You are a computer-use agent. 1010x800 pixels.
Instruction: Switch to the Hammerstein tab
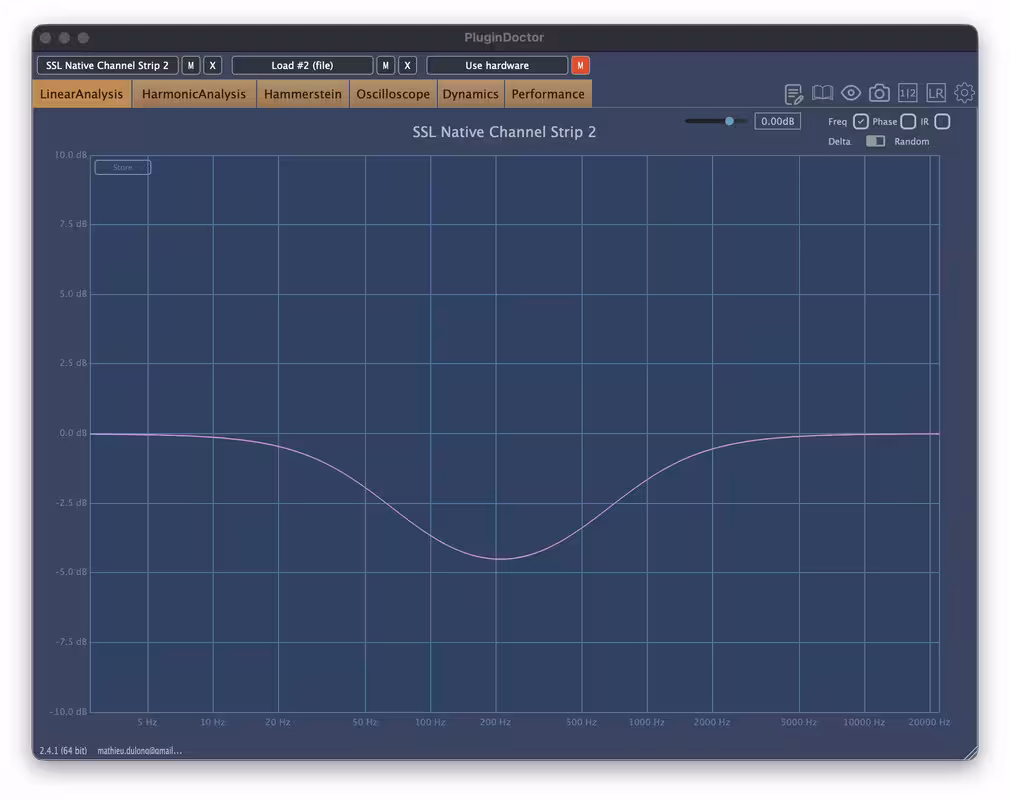click(303, 94)
